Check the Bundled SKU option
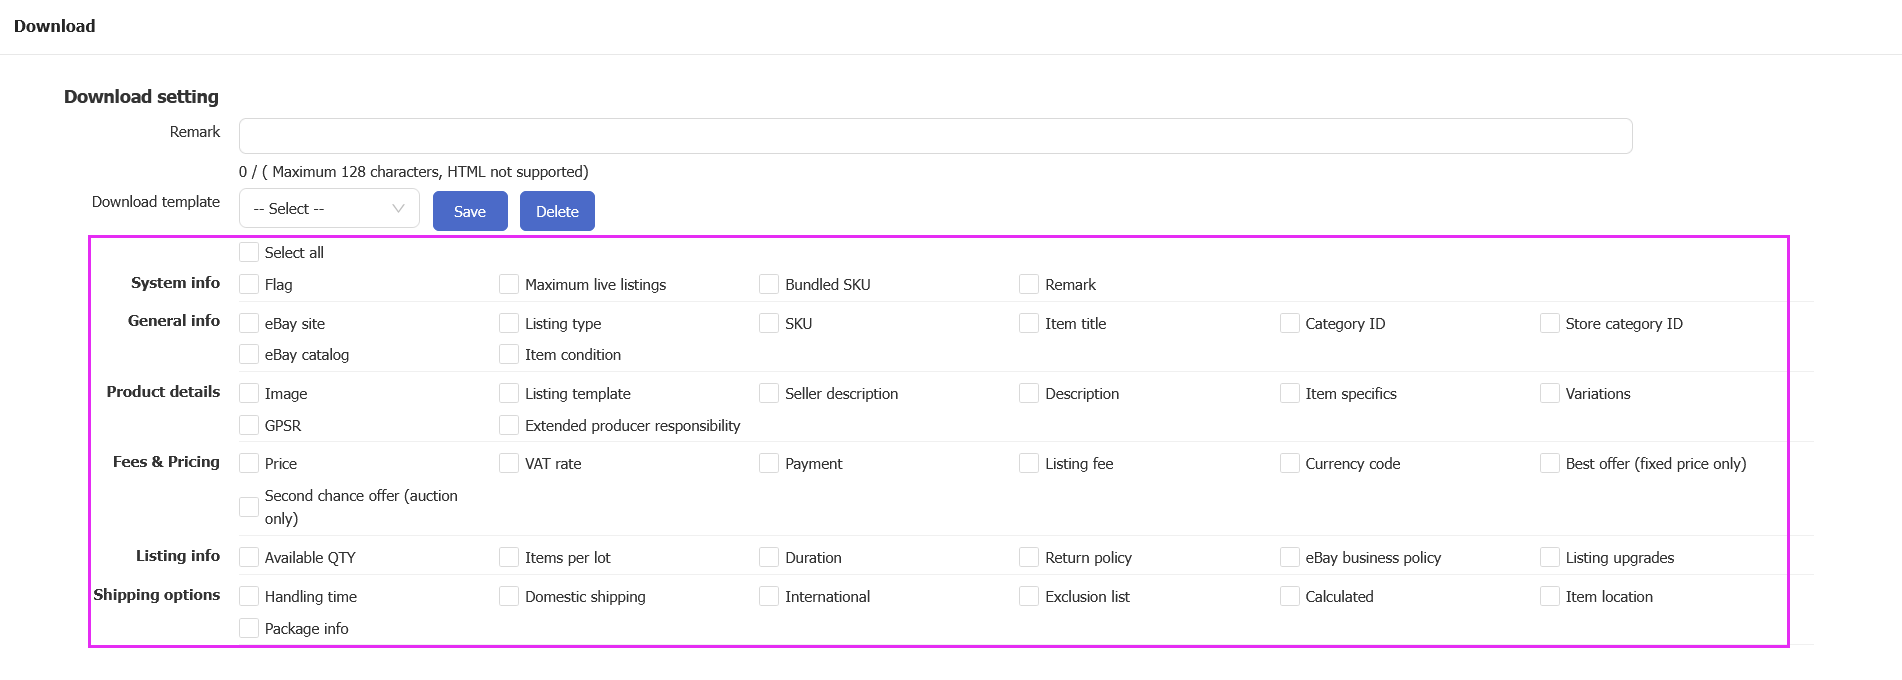 click(769, 284)
